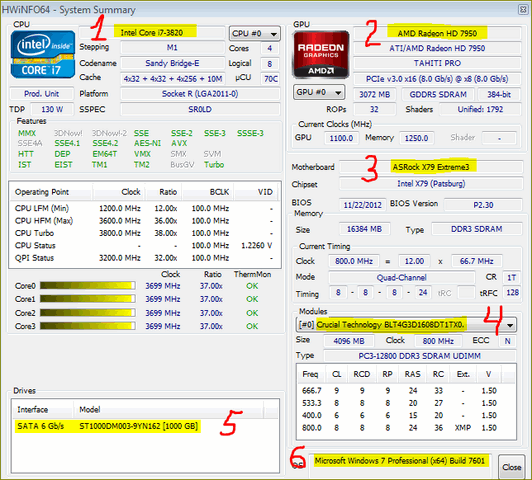Image resolution: width=532 pixels, height=480 pixels.
Task: Click the μCU 70C value
Action: [x=270, y=79]
